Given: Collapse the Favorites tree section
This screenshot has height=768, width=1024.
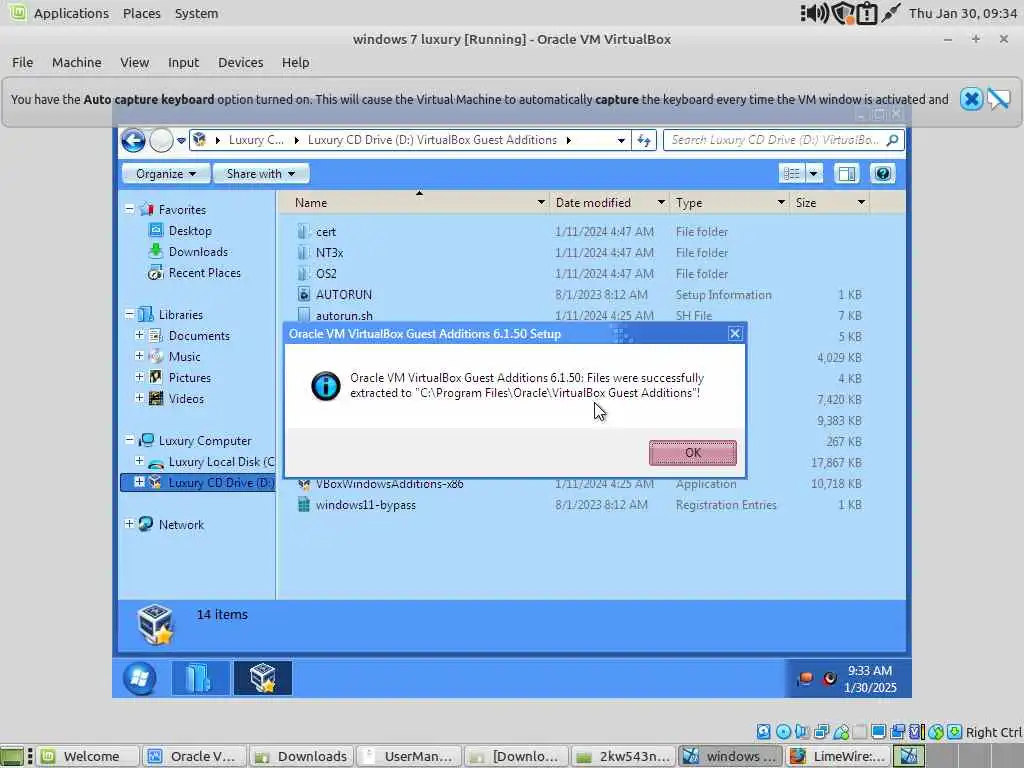Looking at the screenshot, I should [x=129, y=209].
